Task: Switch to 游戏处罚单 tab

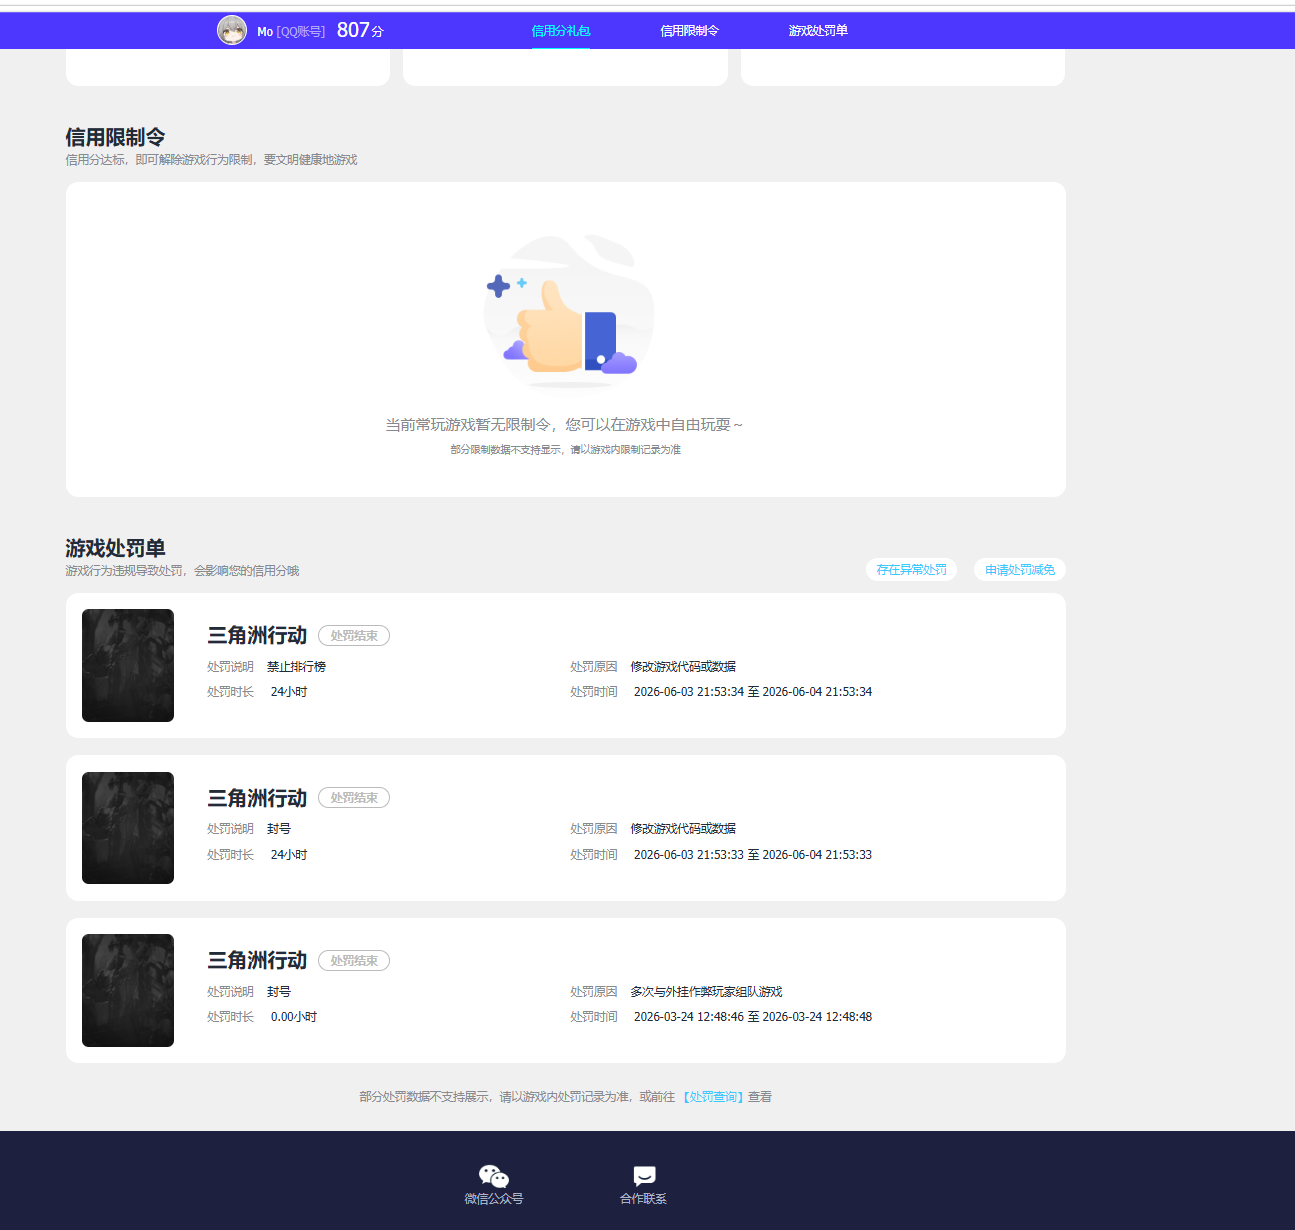Action: click(x=818, y=31)
